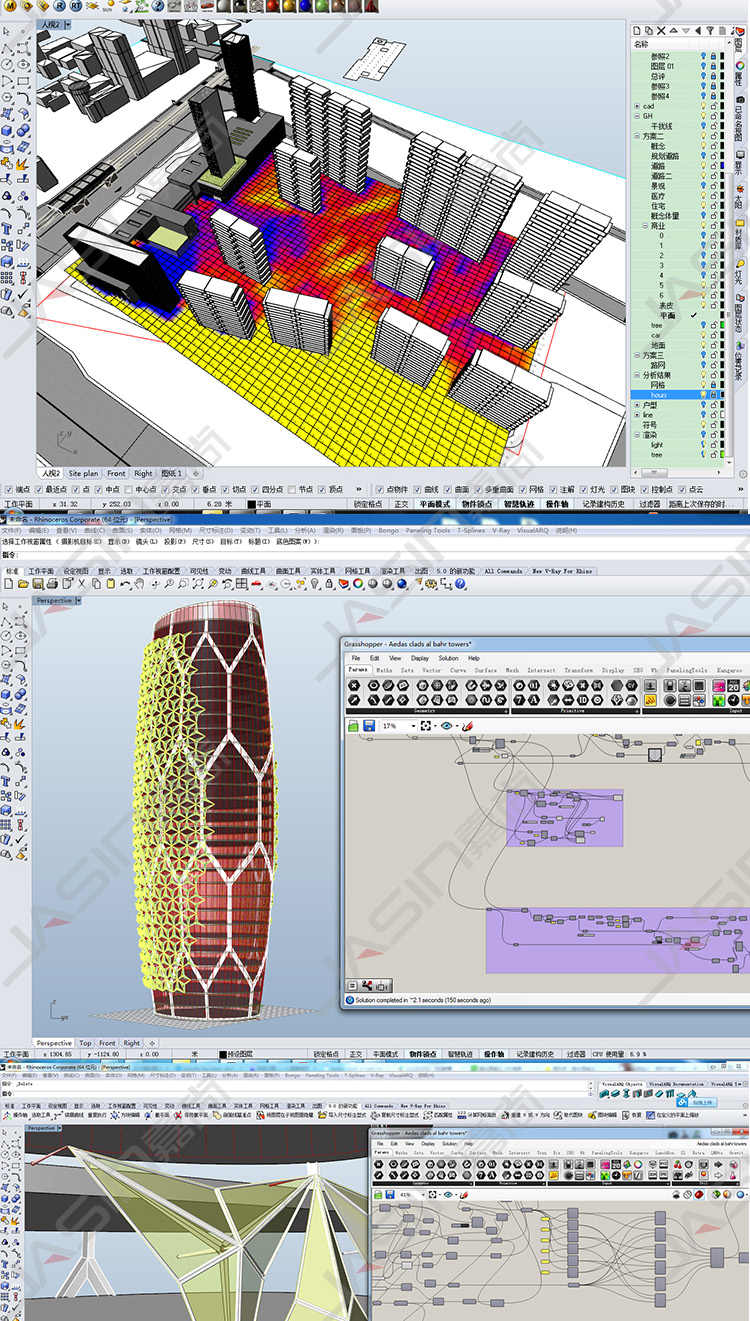Collapse the 方案三 layer group
The height and width of the screenshot is (1321, 750).
(637, 356)
